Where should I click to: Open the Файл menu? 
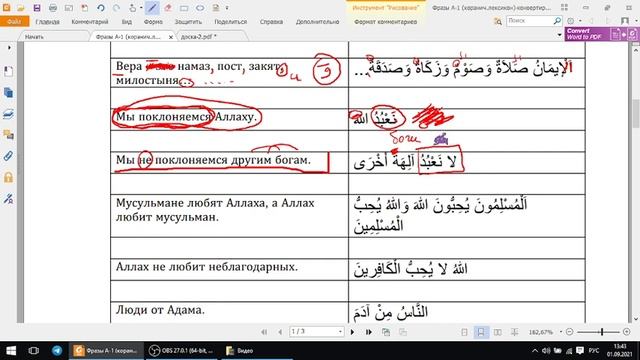point(14,21)
